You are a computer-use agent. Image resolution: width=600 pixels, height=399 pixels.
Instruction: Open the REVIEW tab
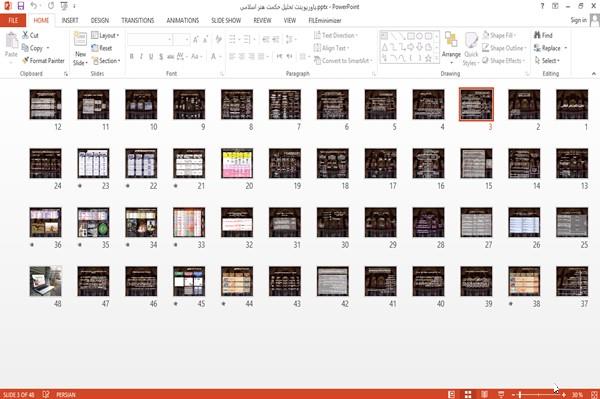262,20
